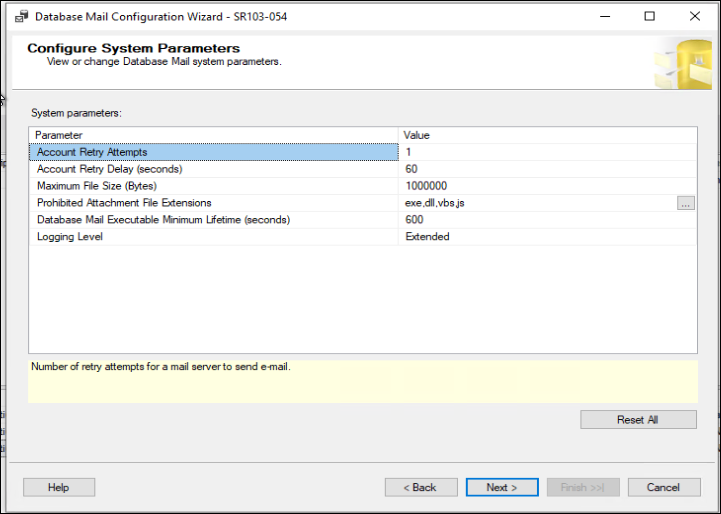
Task: Open the Prohibited Attachment File Extensions ellipsis button
Action: pyautogui.click(x=686, y=203)
